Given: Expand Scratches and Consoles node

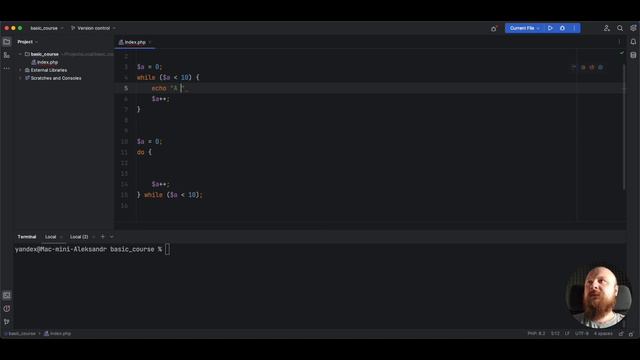Looking at the screenshot, I should coord(20,78).
